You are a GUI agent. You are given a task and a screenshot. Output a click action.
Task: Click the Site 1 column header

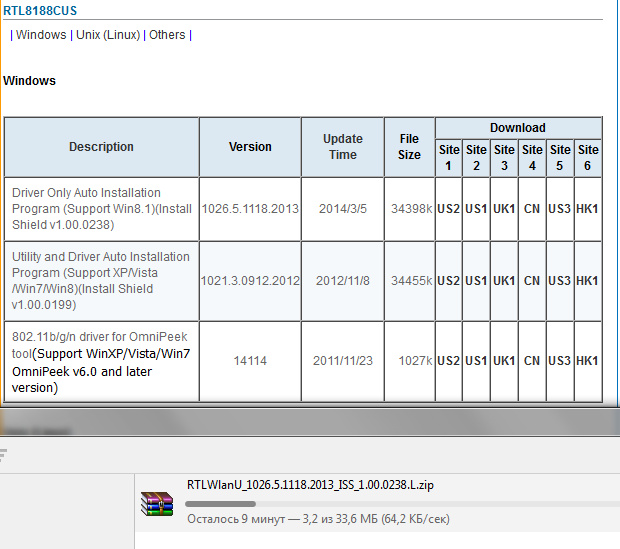(449, 157)
